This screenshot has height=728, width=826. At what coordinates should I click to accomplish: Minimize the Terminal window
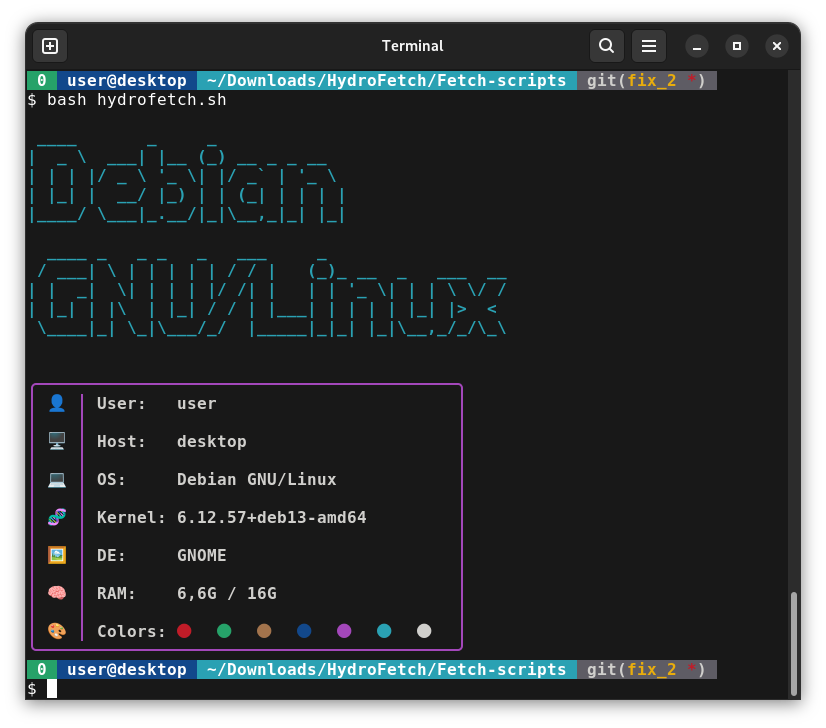[697, 46]
